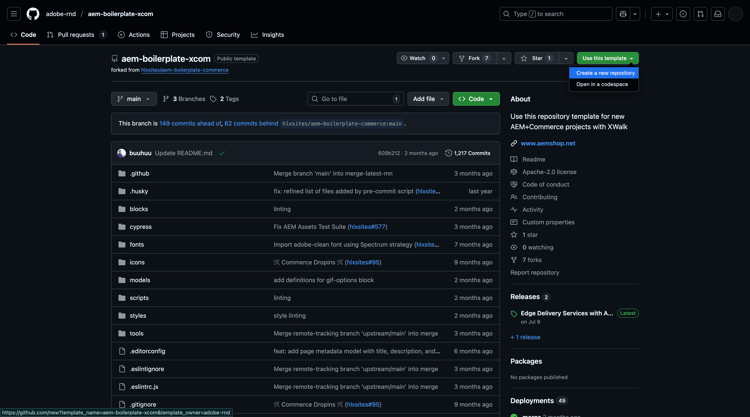Select Create a new repository
This screenshot has width=750, height=417.
[605, 73]
